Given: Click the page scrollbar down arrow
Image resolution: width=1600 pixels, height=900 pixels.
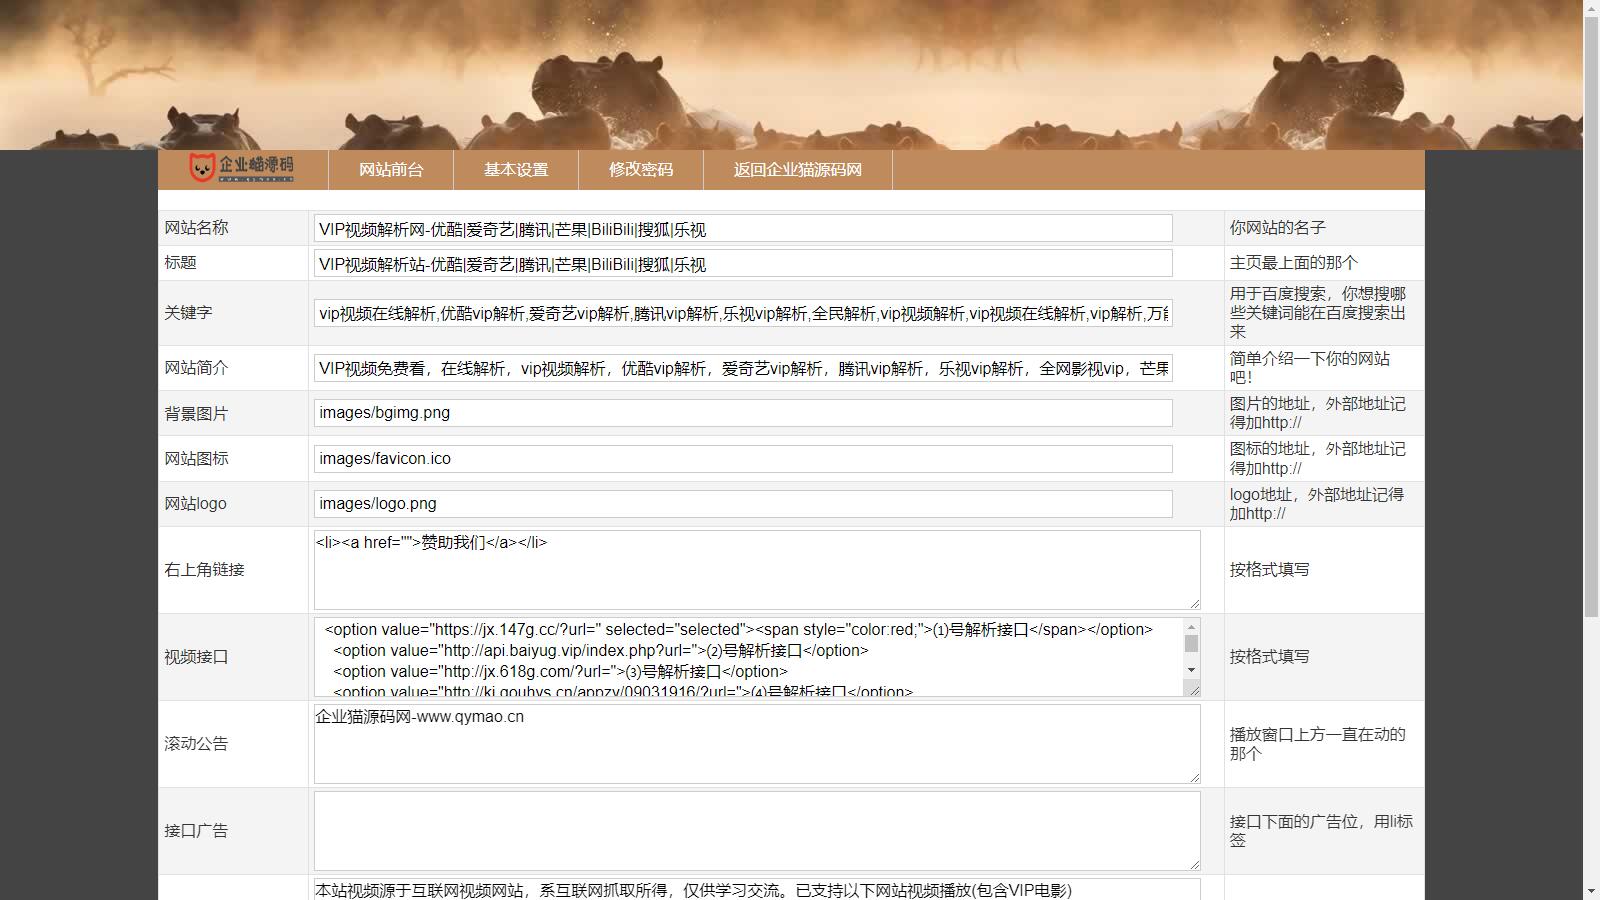Looking at the screenshot, I should (1591, 891).
